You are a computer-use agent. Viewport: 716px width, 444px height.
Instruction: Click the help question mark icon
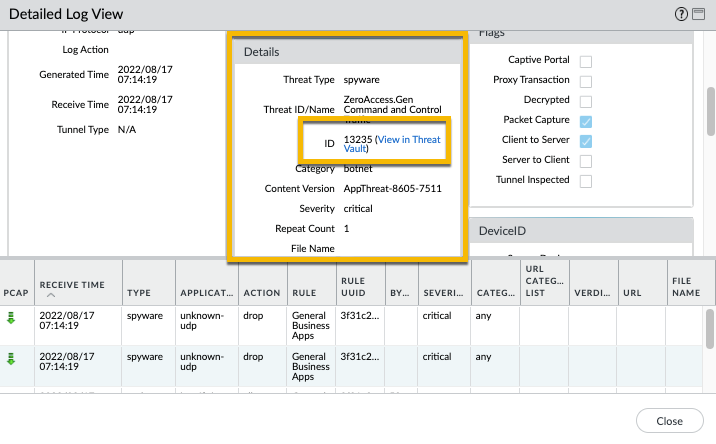pos(681,14)
